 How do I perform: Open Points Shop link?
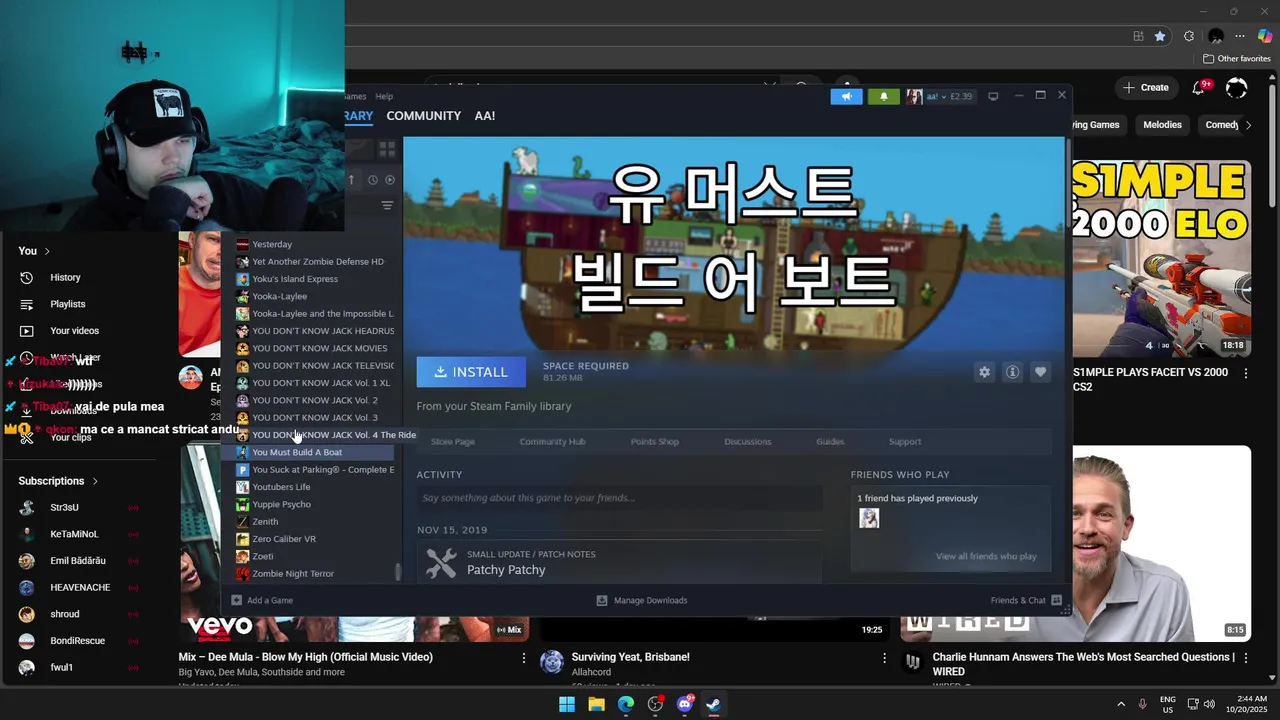(654, 441)
